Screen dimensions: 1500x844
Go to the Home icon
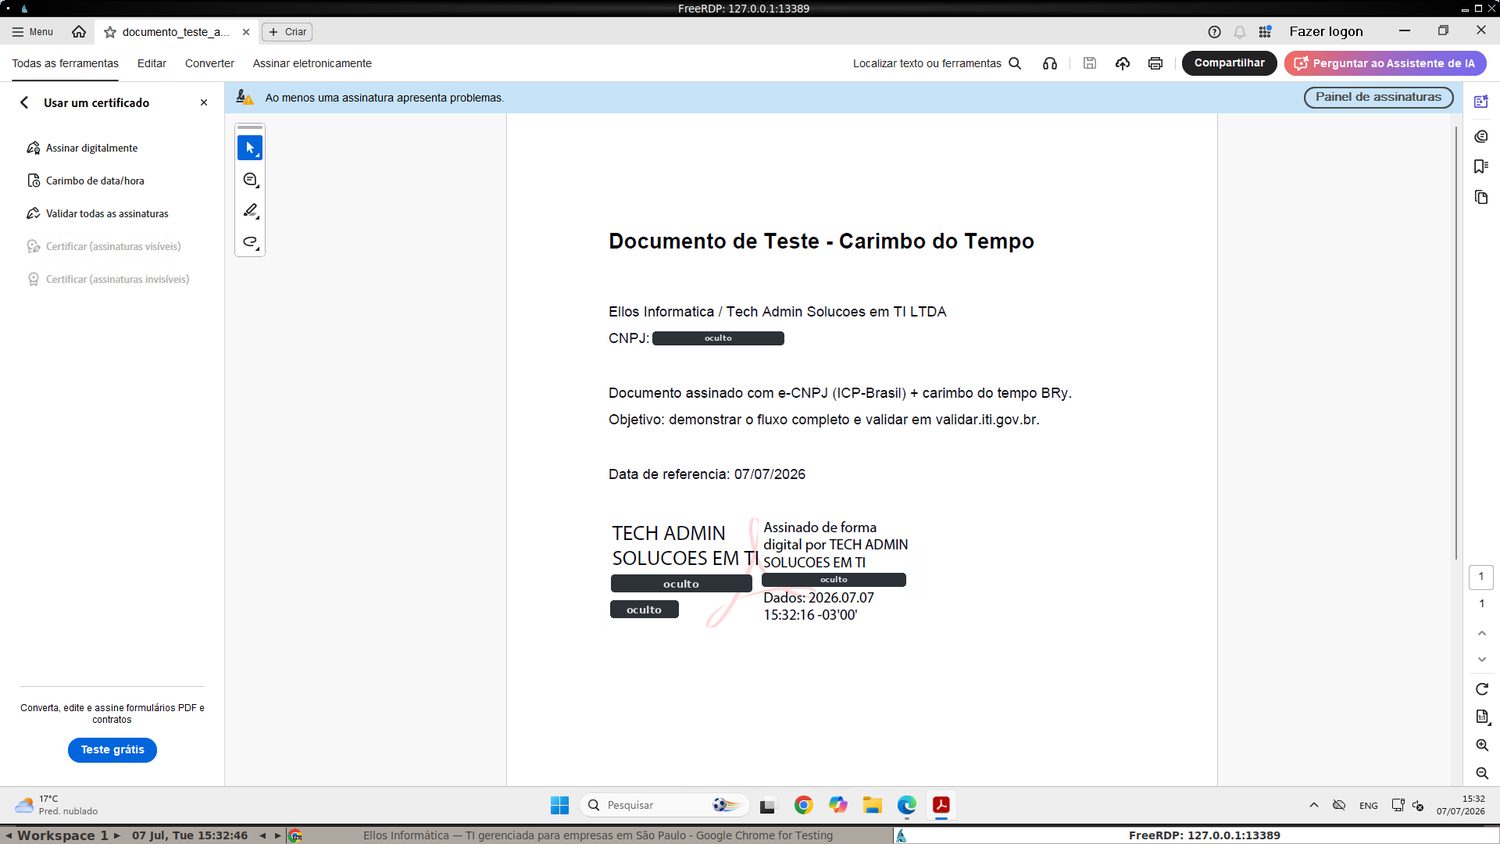(79, 32)
